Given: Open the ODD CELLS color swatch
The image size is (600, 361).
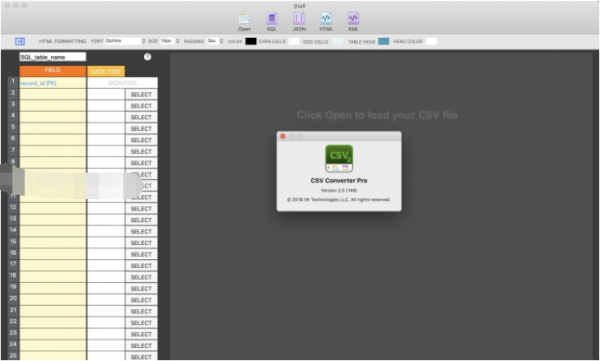Looking at the screenshot, I should [x=338, y=41].
